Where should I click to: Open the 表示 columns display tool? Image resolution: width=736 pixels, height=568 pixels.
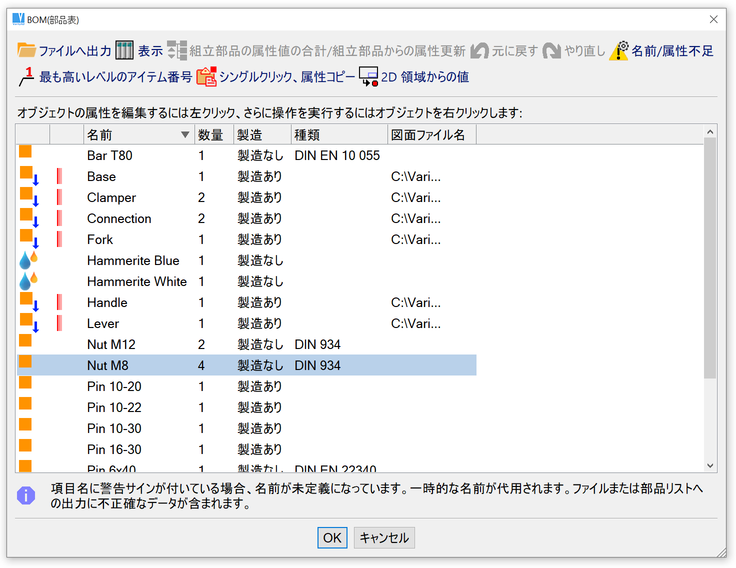(x=125, y=50)
